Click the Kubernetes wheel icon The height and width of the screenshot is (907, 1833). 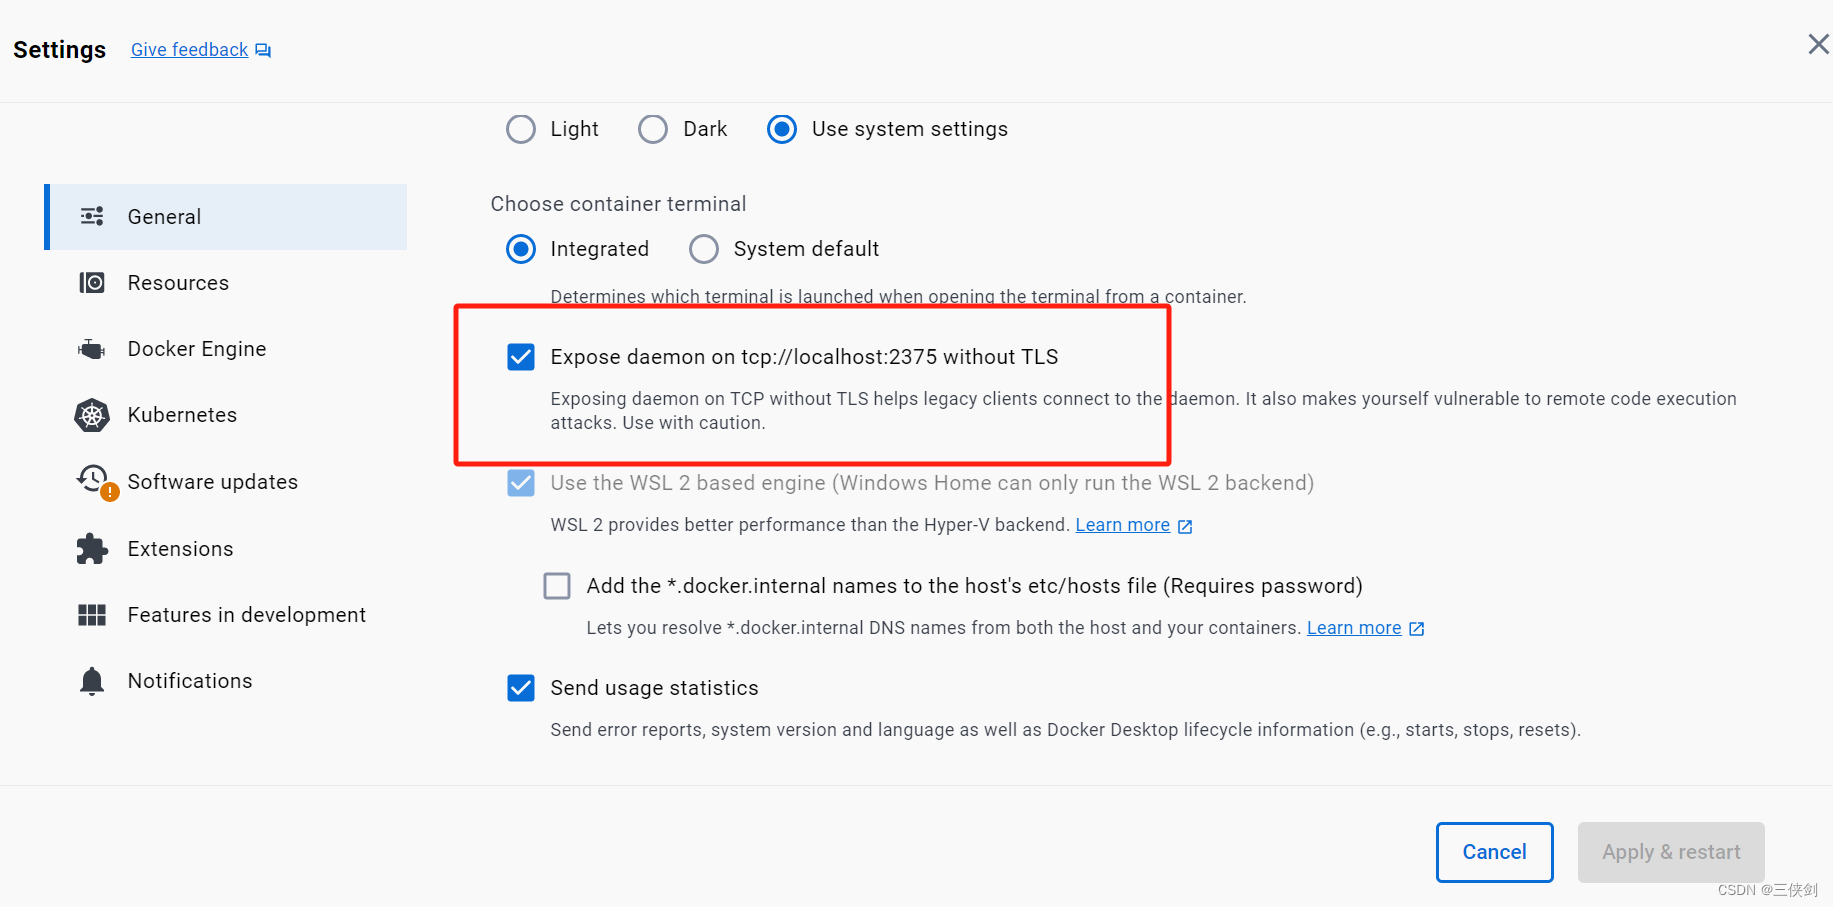point(91,415)
